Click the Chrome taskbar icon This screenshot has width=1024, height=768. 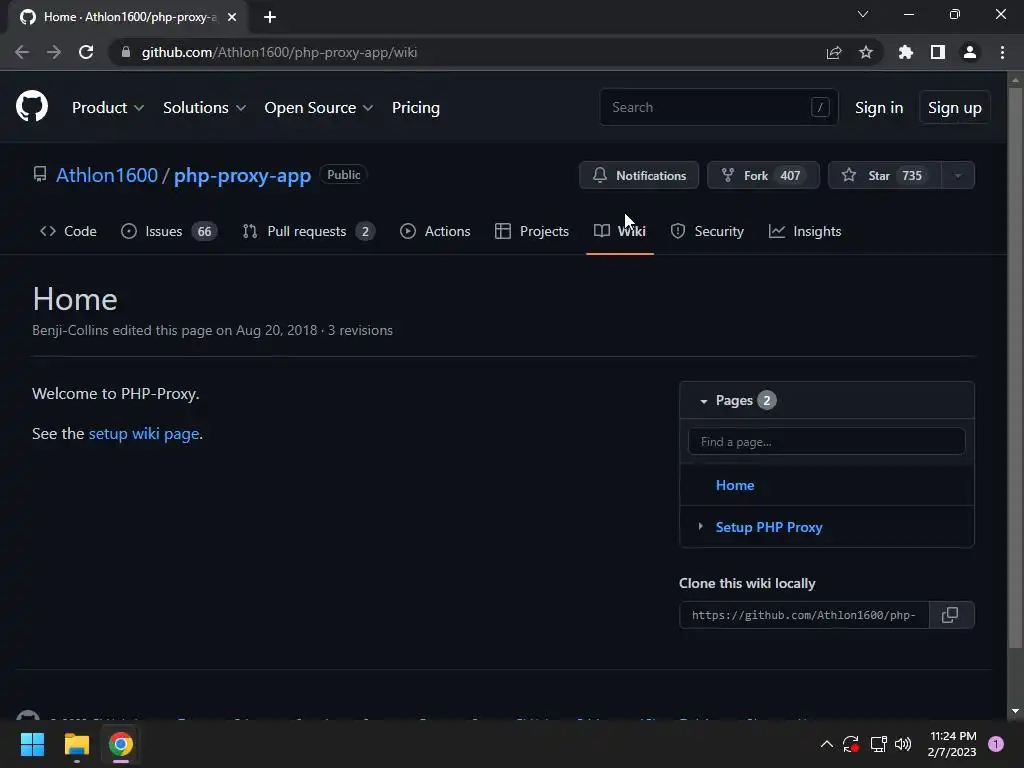tap(120, 744)
